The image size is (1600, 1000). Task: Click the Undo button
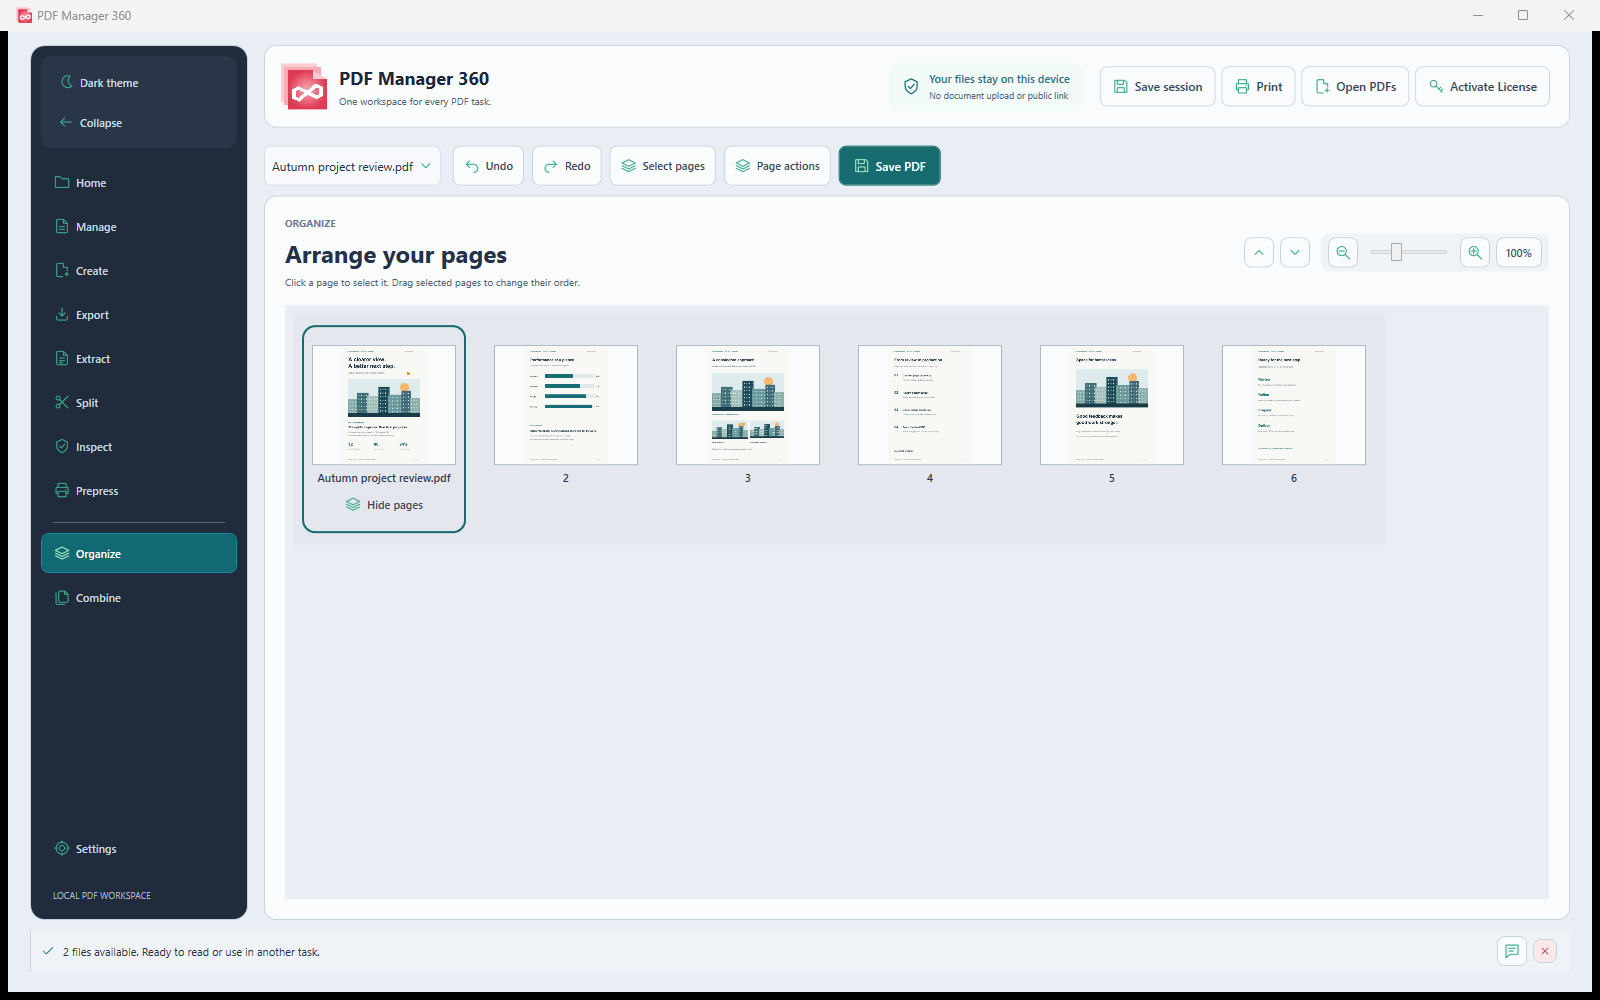point(488,166)
